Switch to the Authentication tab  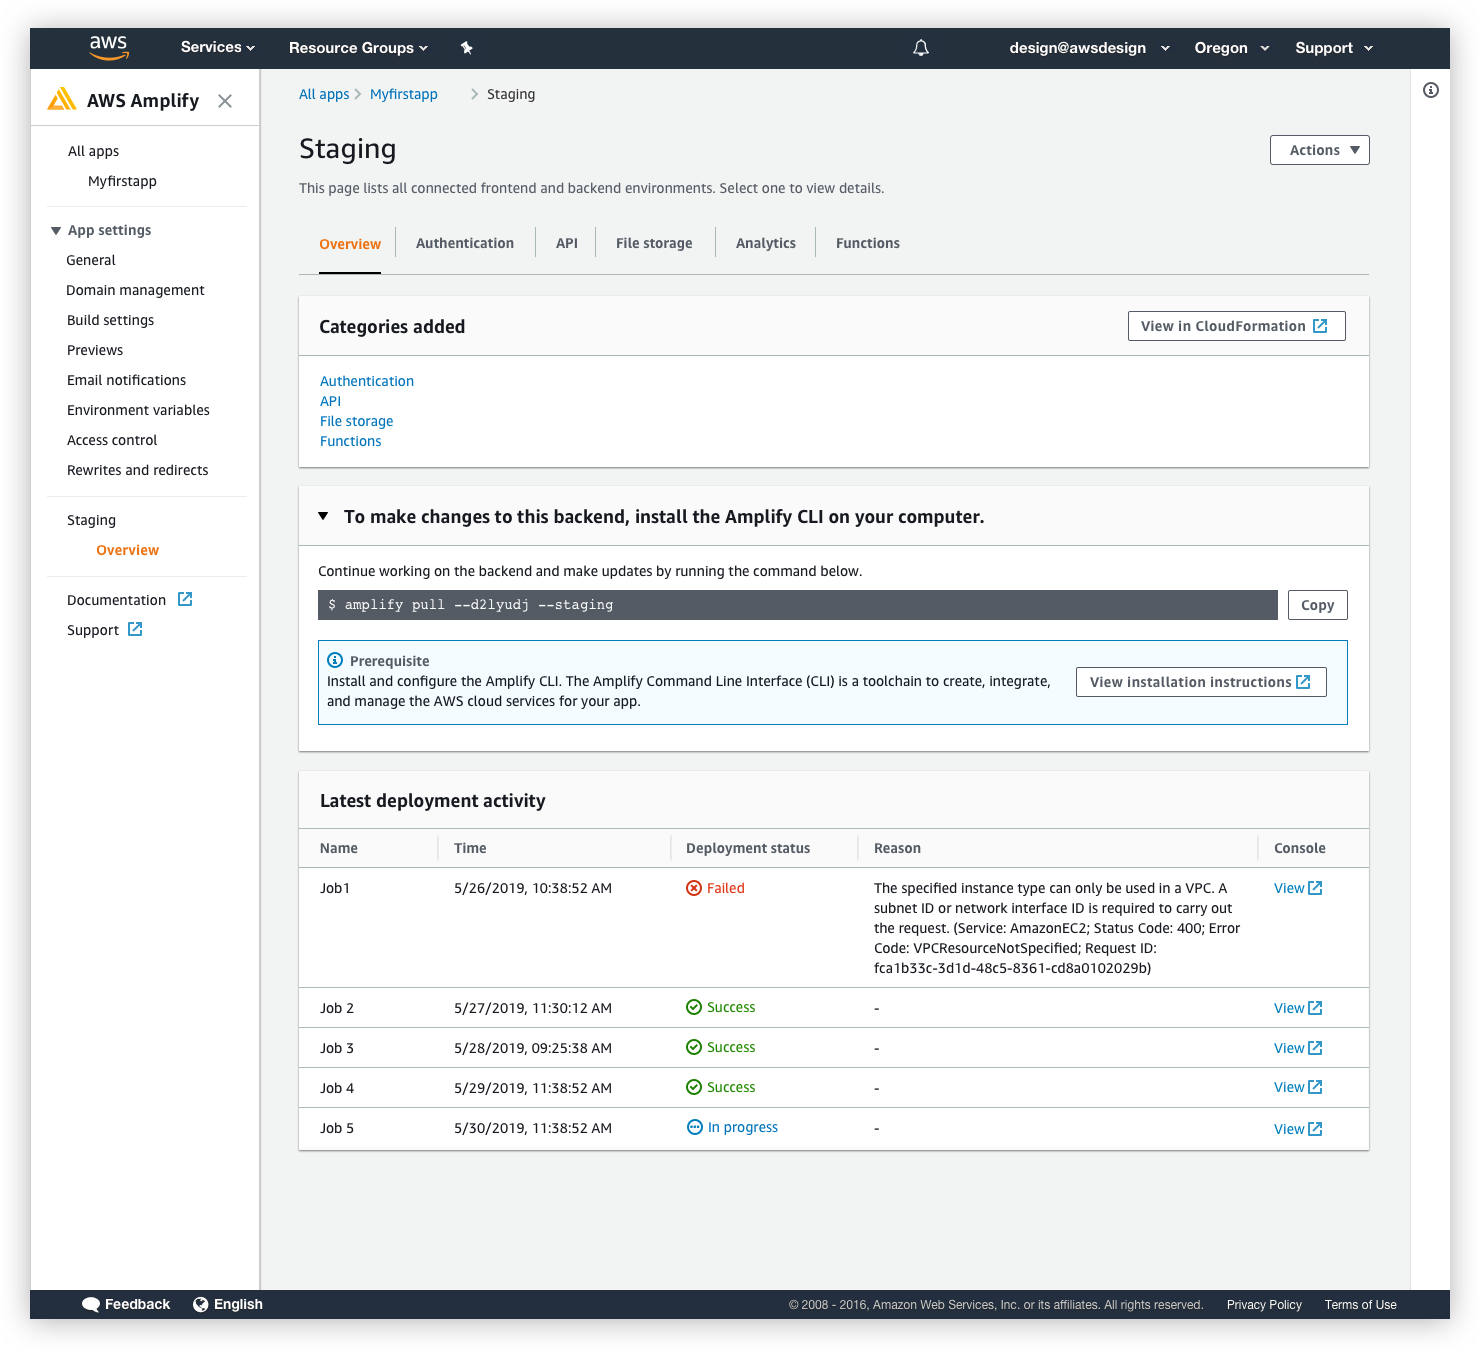[x=465, y=243]
